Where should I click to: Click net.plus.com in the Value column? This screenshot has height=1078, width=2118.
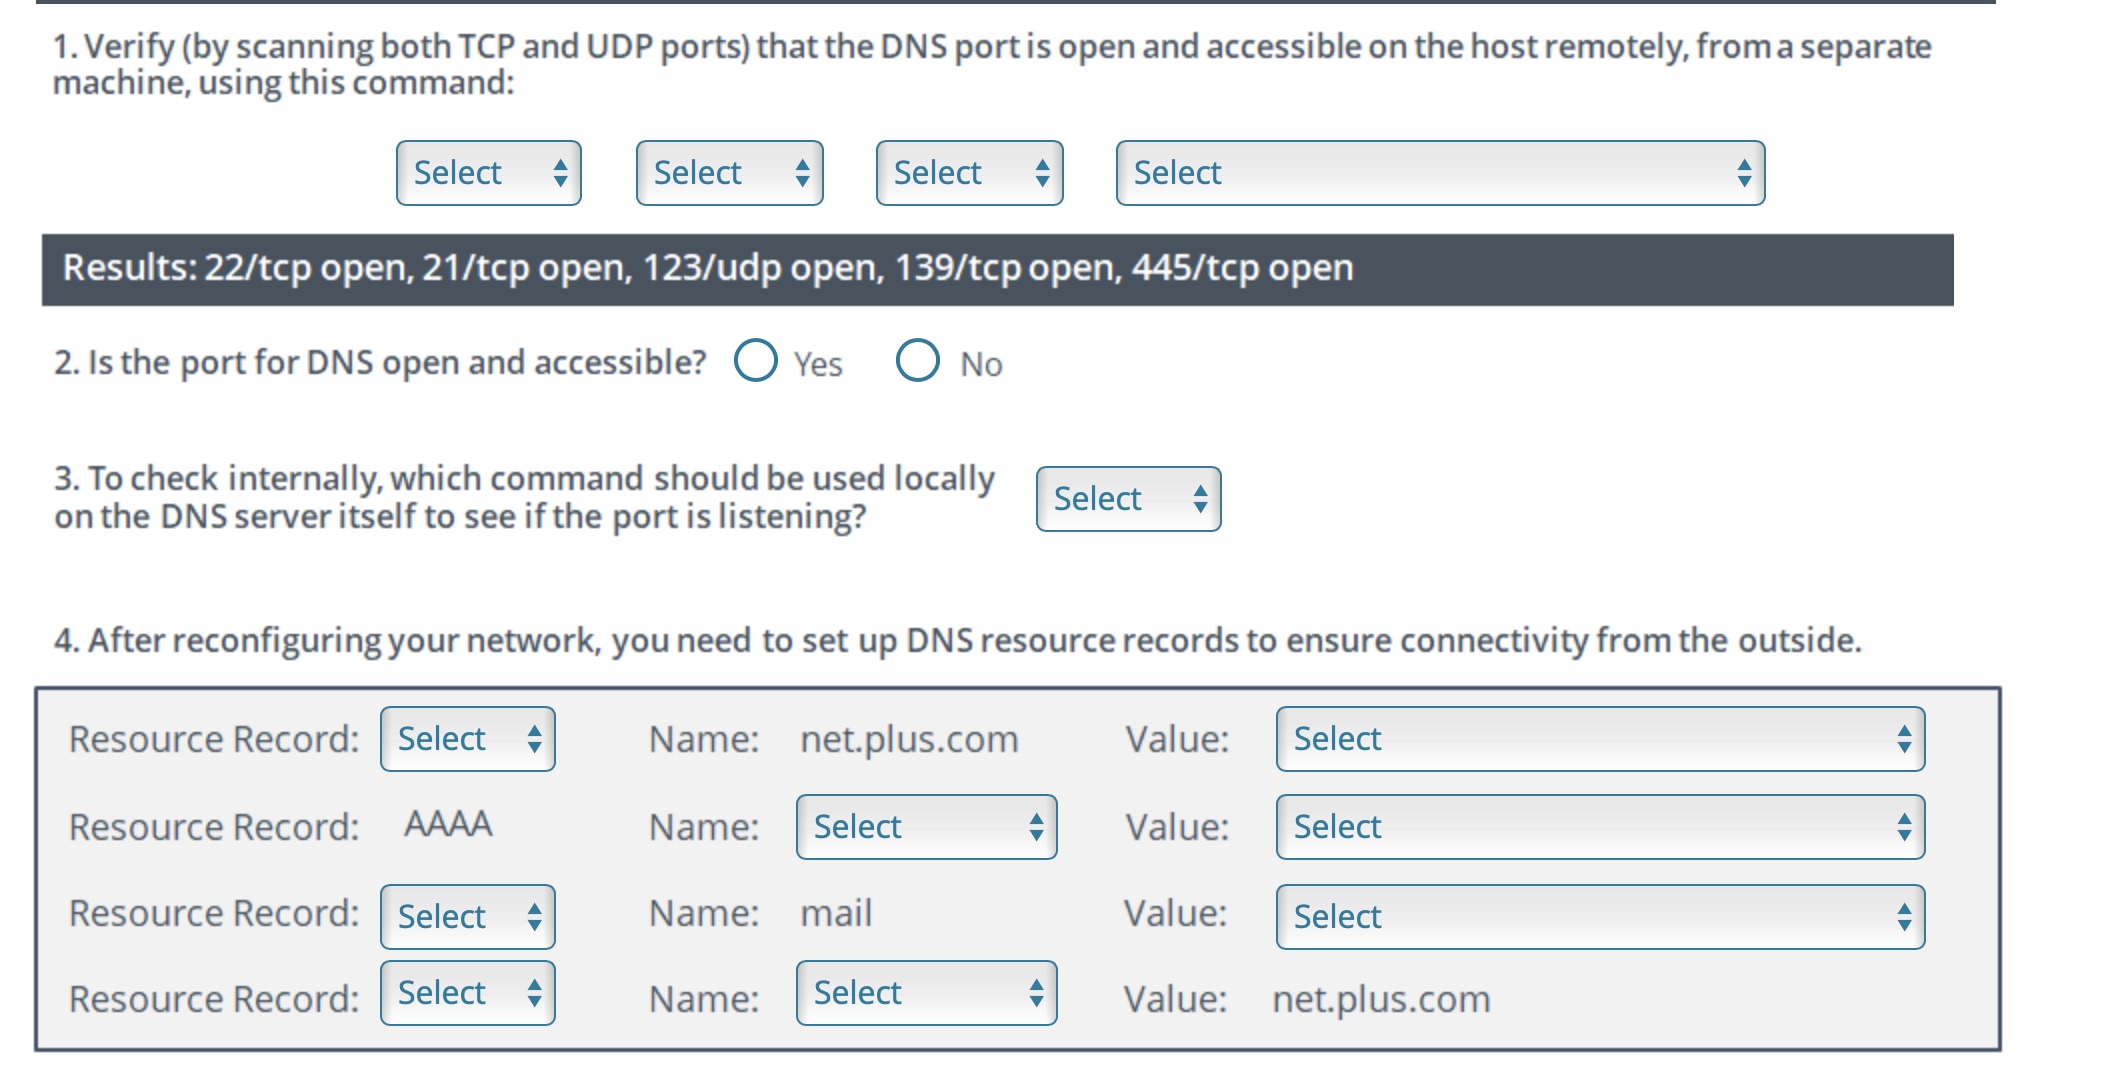pos(1381,999)
